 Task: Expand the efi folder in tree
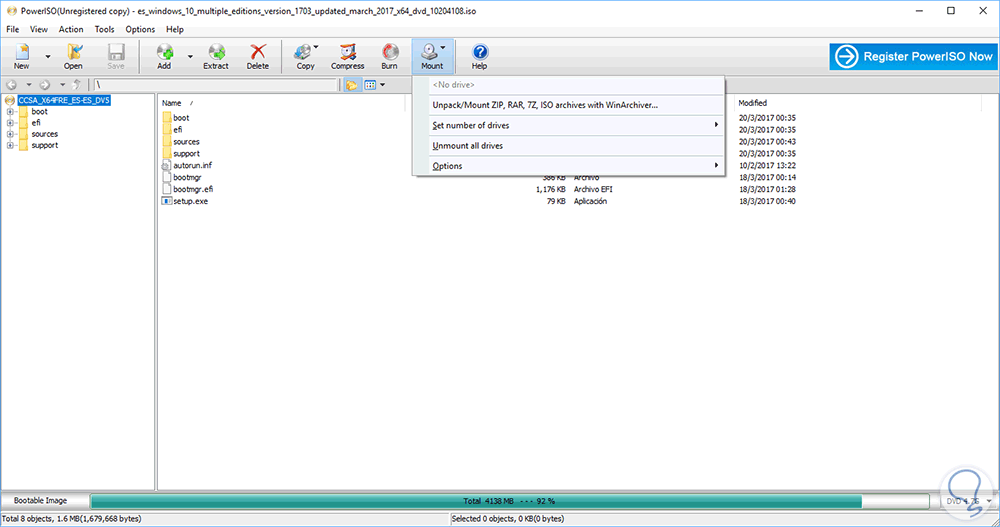[10, 123]
